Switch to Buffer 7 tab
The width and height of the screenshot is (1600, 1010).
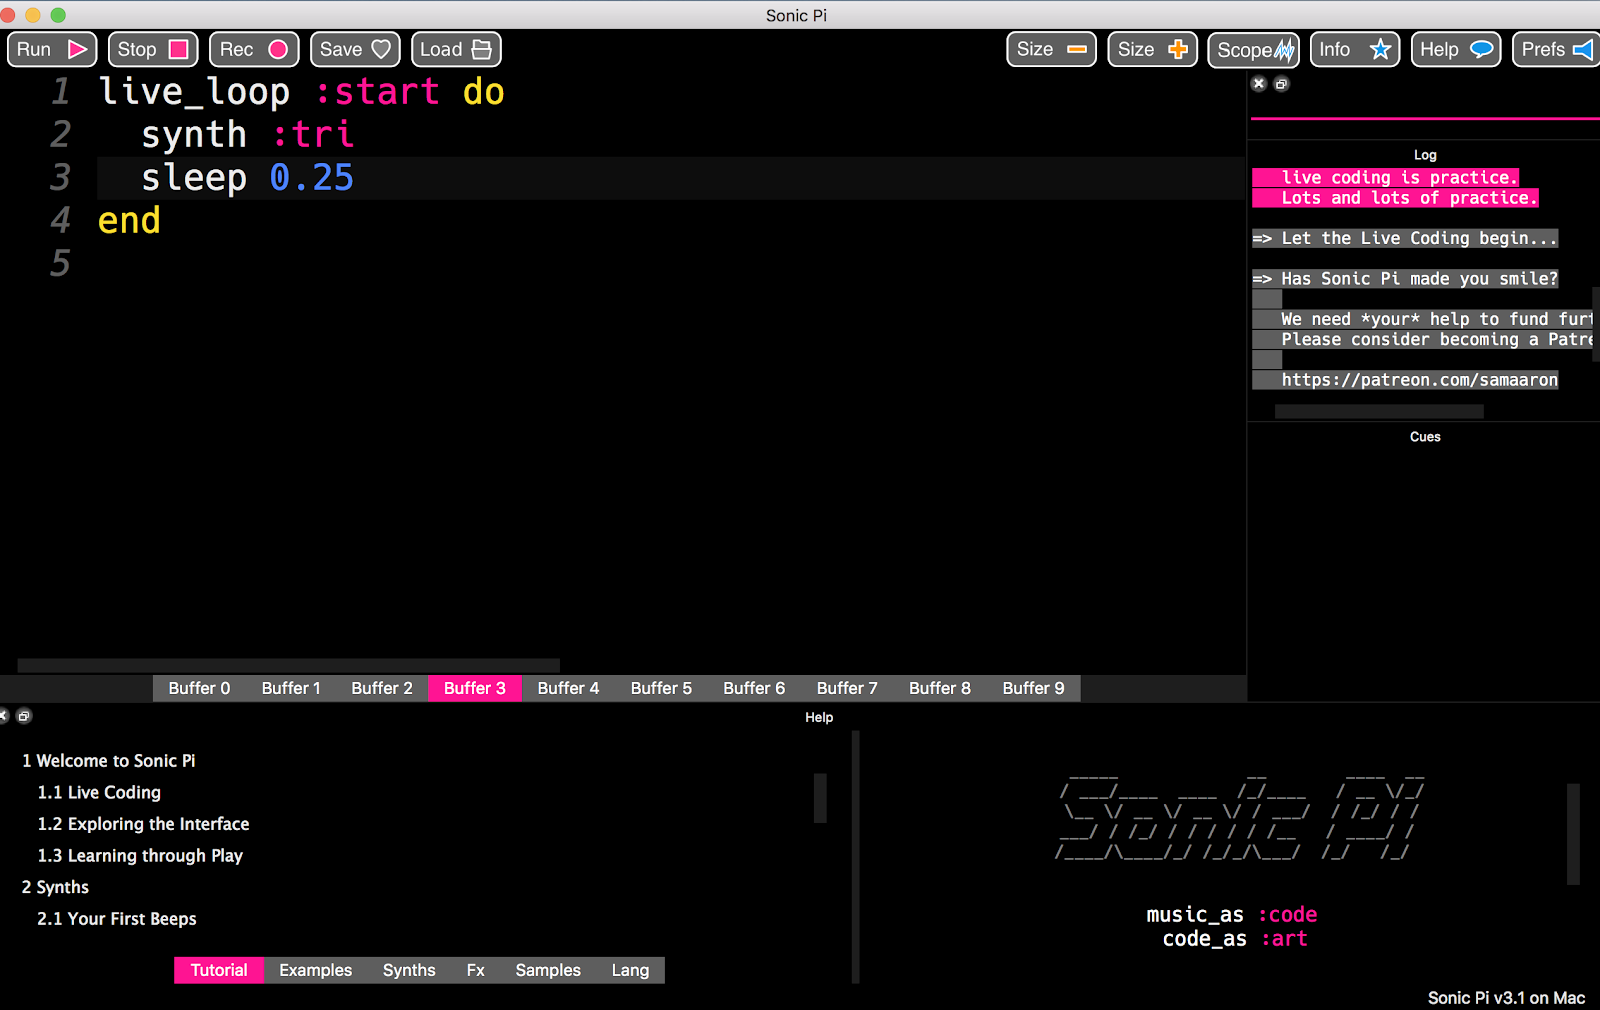pyautogui.click(x=847, y=688)
